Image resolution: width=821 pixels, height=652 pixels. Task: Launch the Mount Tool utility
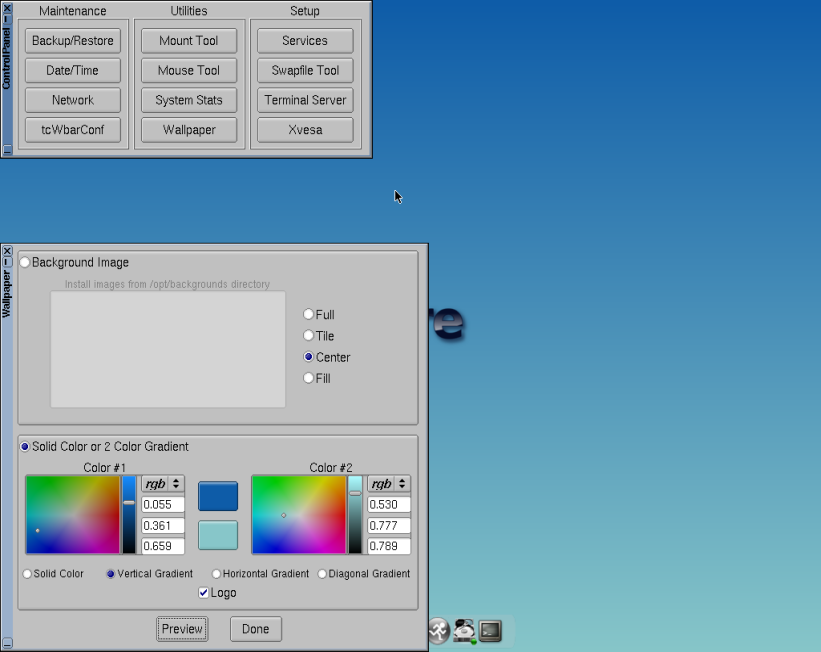tap(189, 41)
